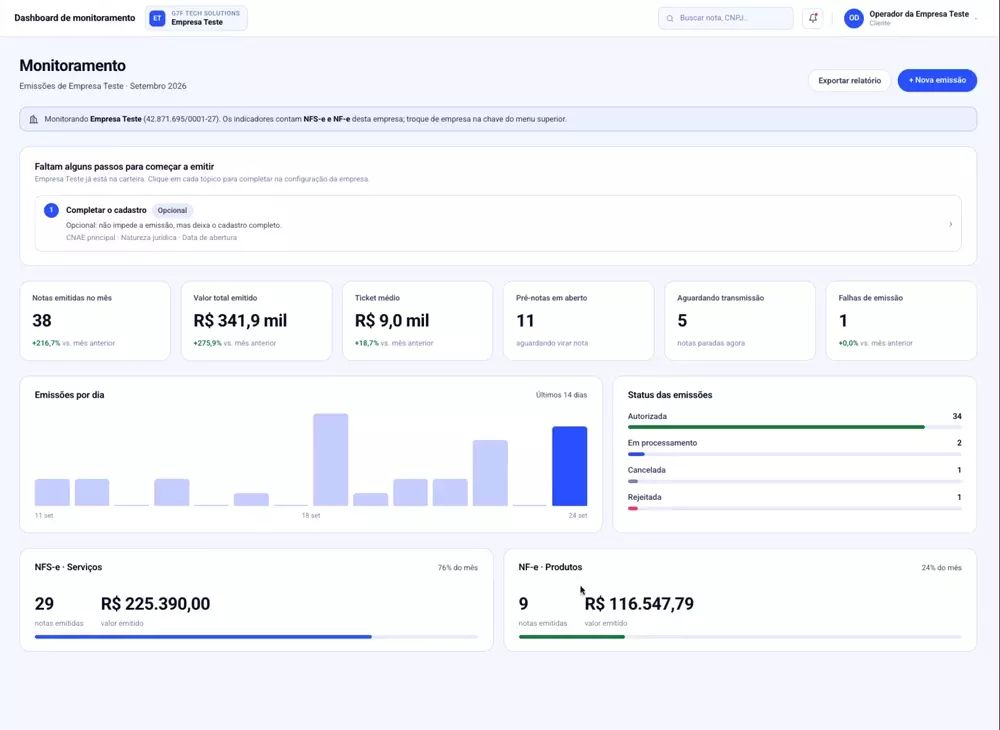Viewport: 1000px width, 730px height.
Task: Open the Empresa Teste company switcher
Action: pyautogui.click(x=196, y=18)
